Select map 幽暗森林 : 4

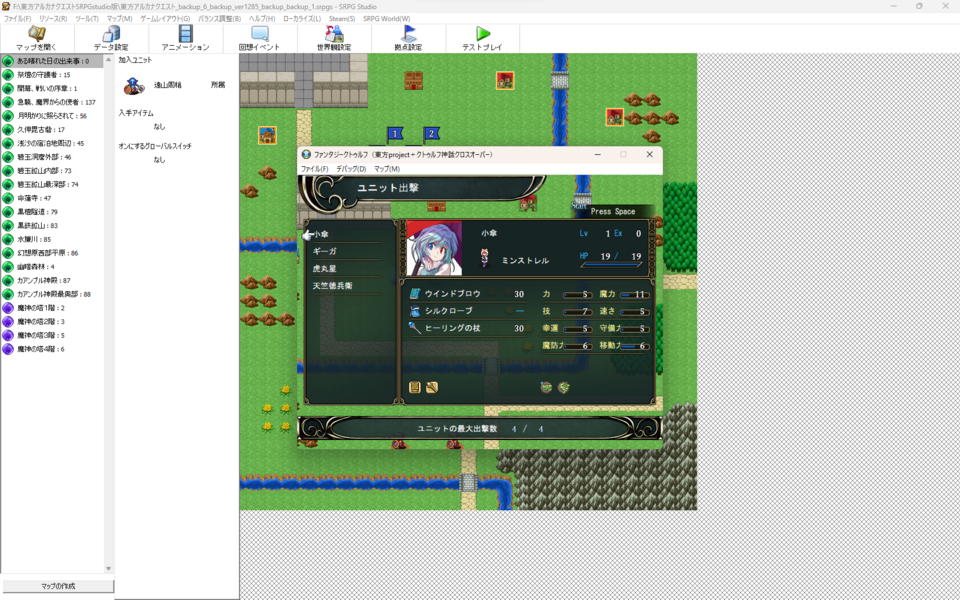52,267
